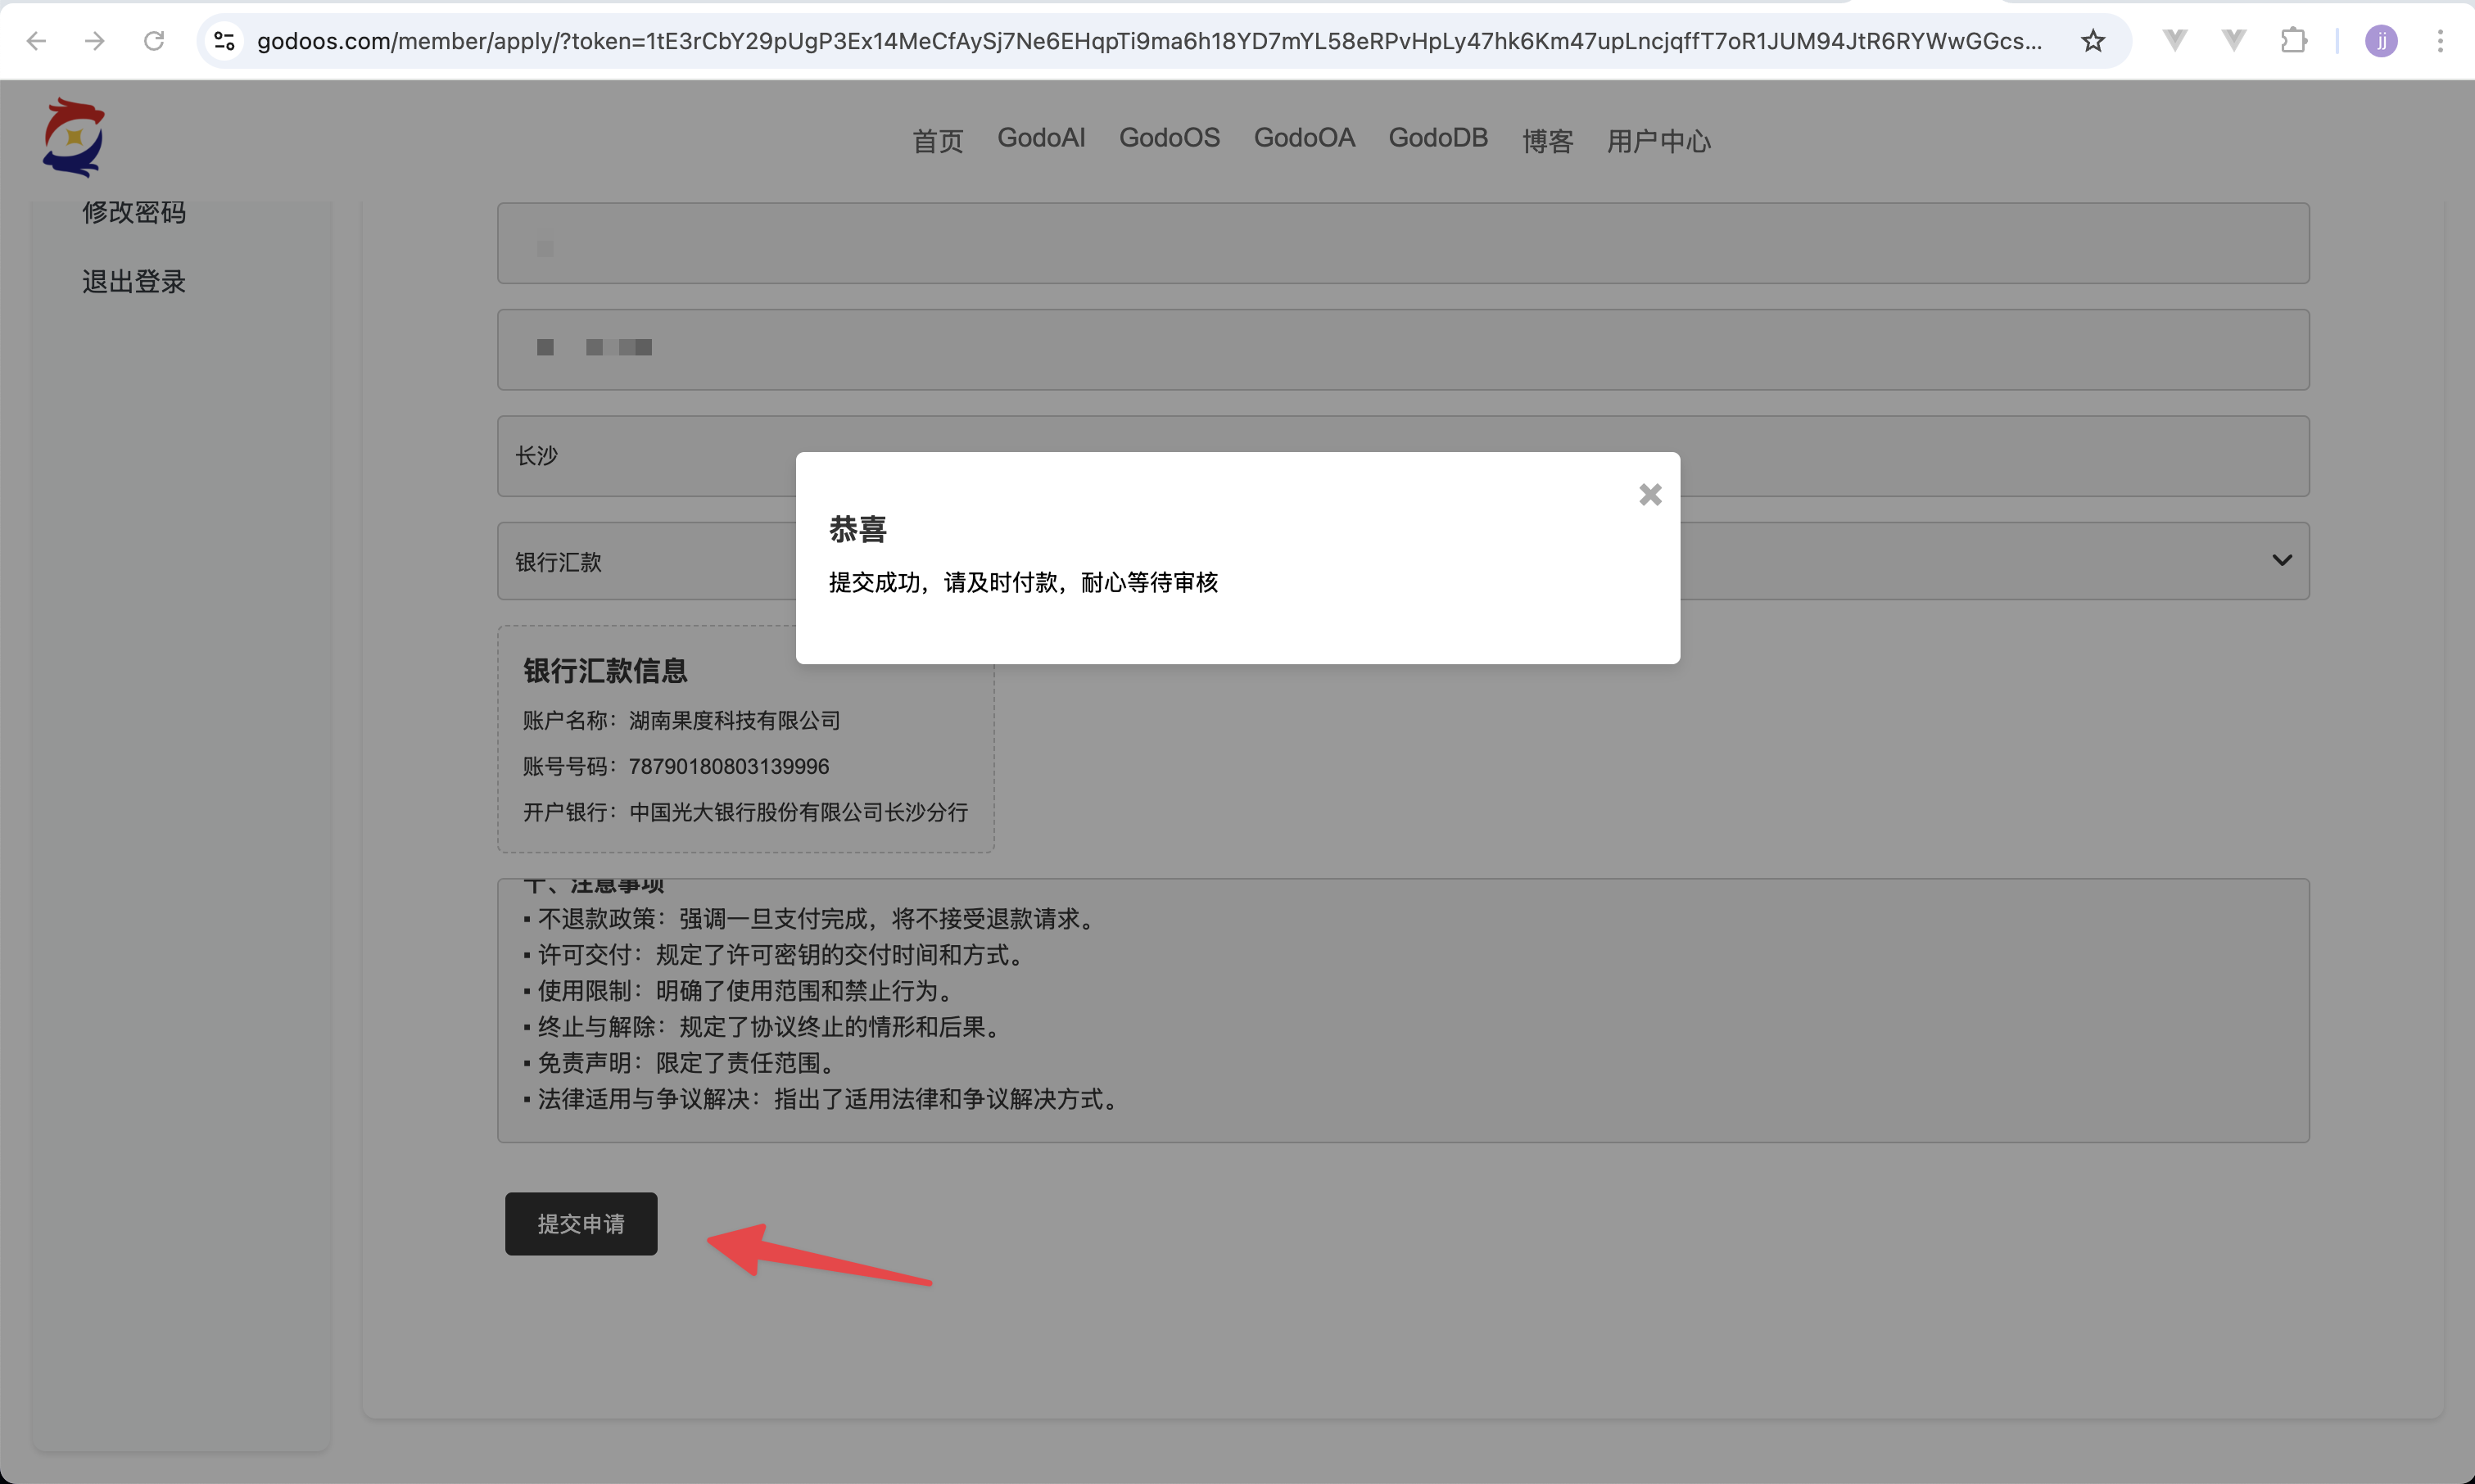
Task: Open 用户中心 in the navigation
Action: click(1658, 141)
